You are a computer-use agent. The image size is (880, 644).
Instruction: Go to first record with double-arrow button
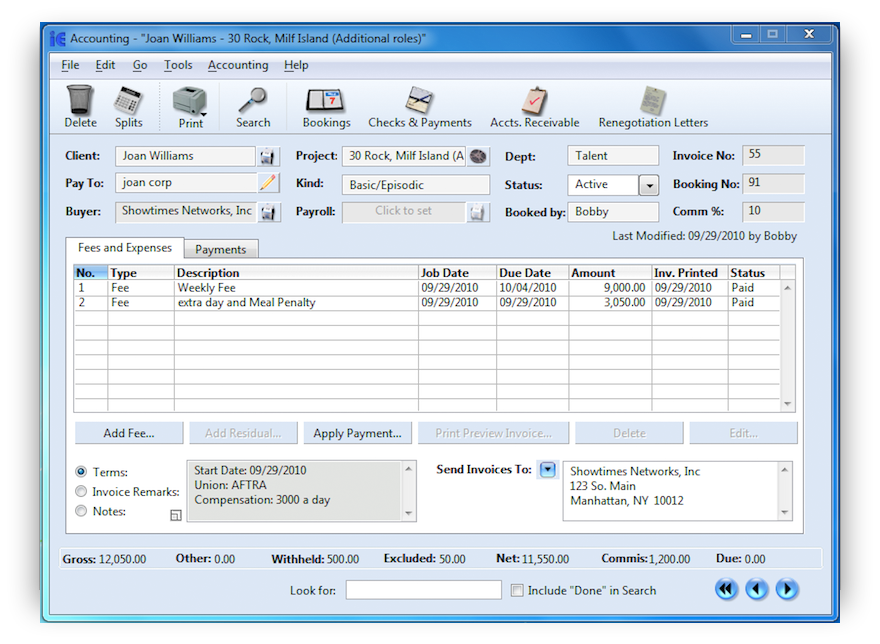click(726, 589)
